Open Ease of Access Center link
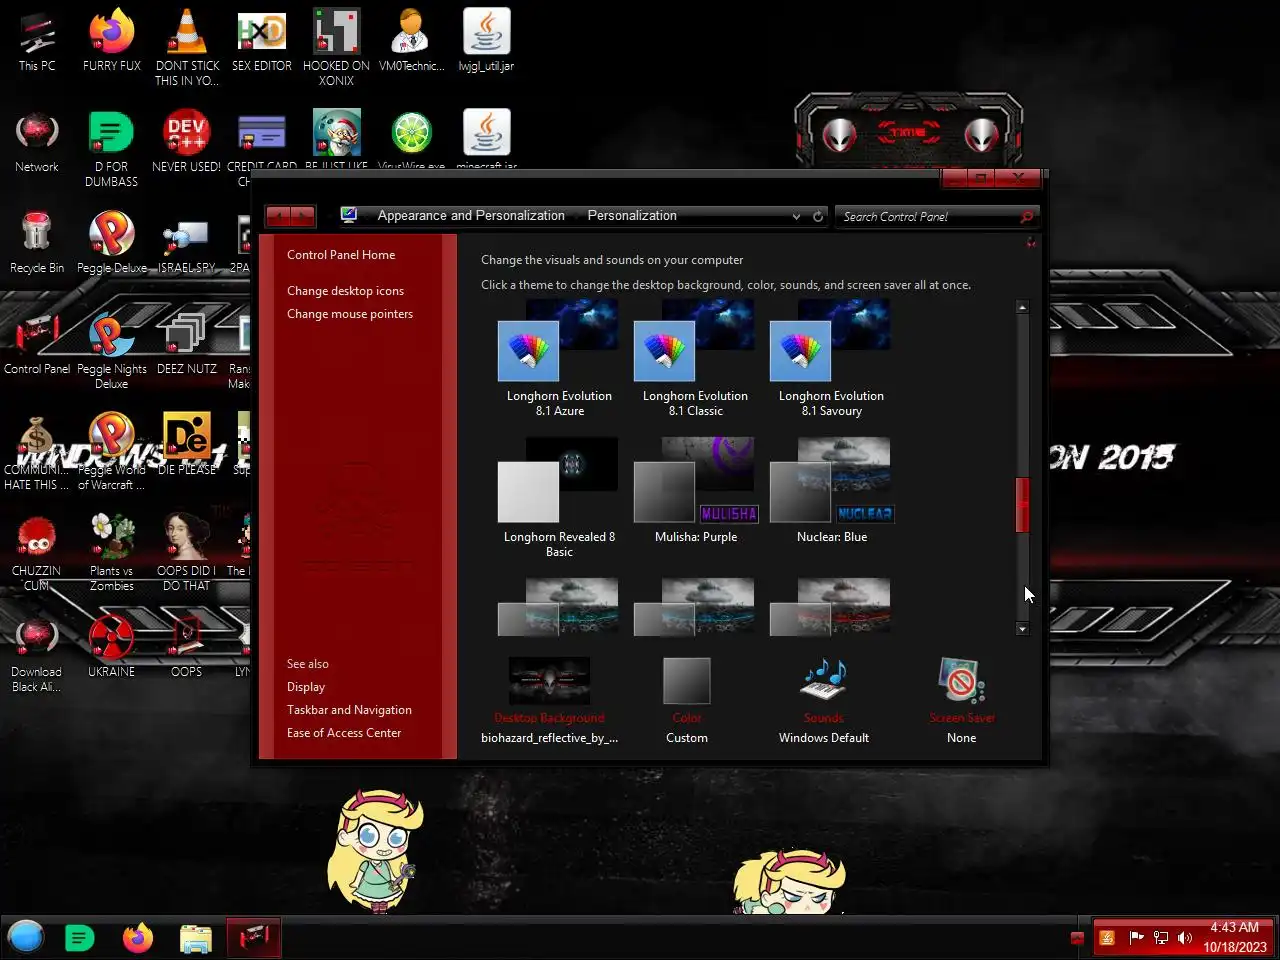1280x960 pixels. click(344, 733)
